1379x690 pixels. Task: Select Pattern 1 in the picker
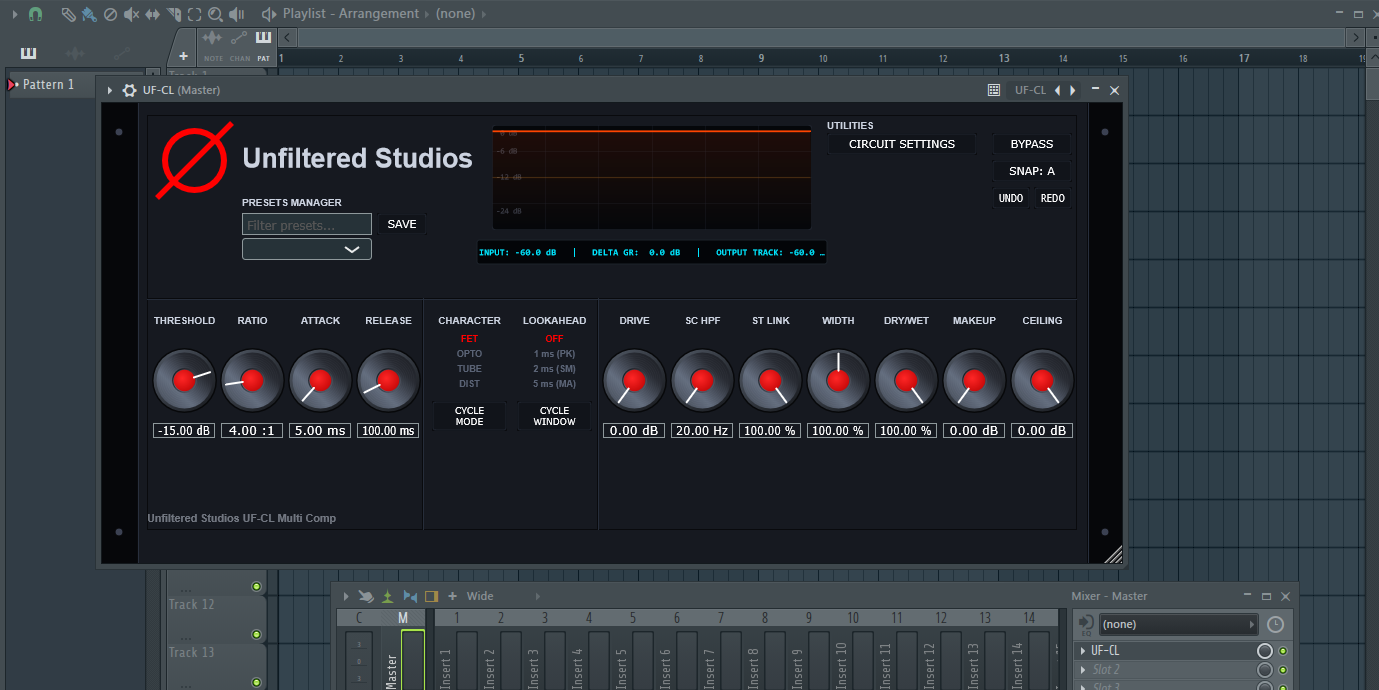point(49,85)
